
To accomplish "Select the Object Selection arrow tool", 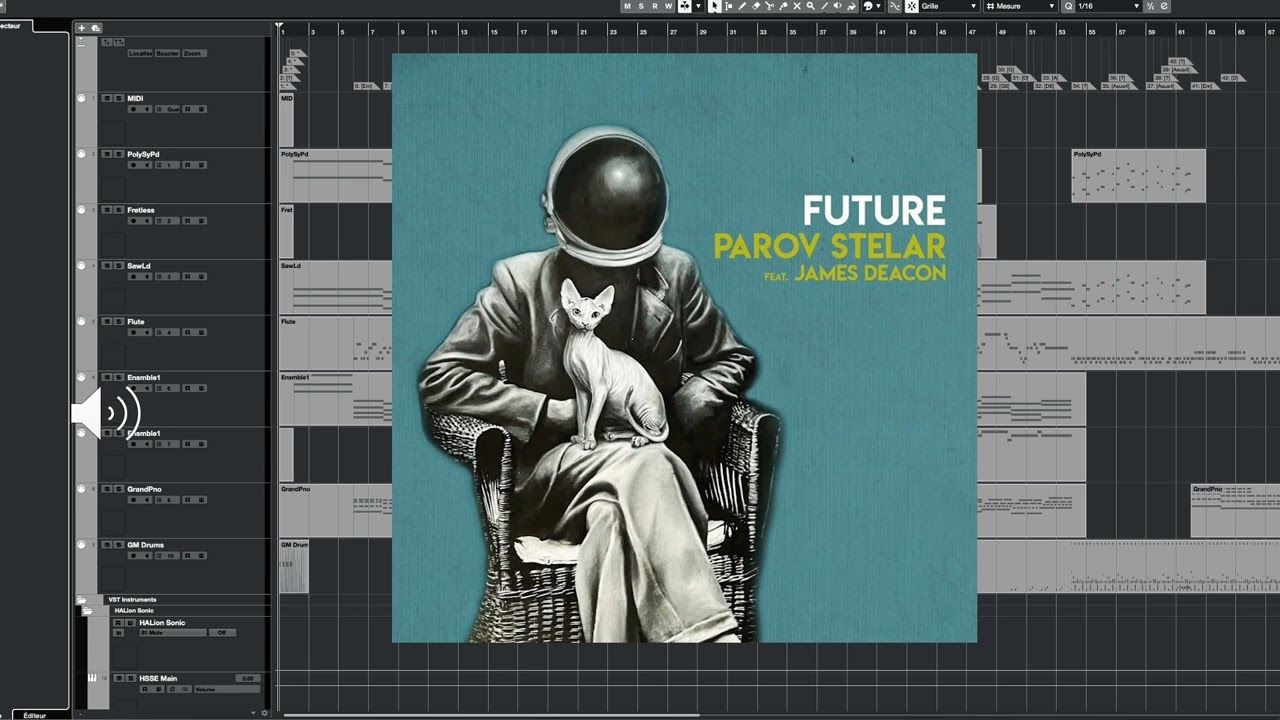I will click(x=714, y=6).
